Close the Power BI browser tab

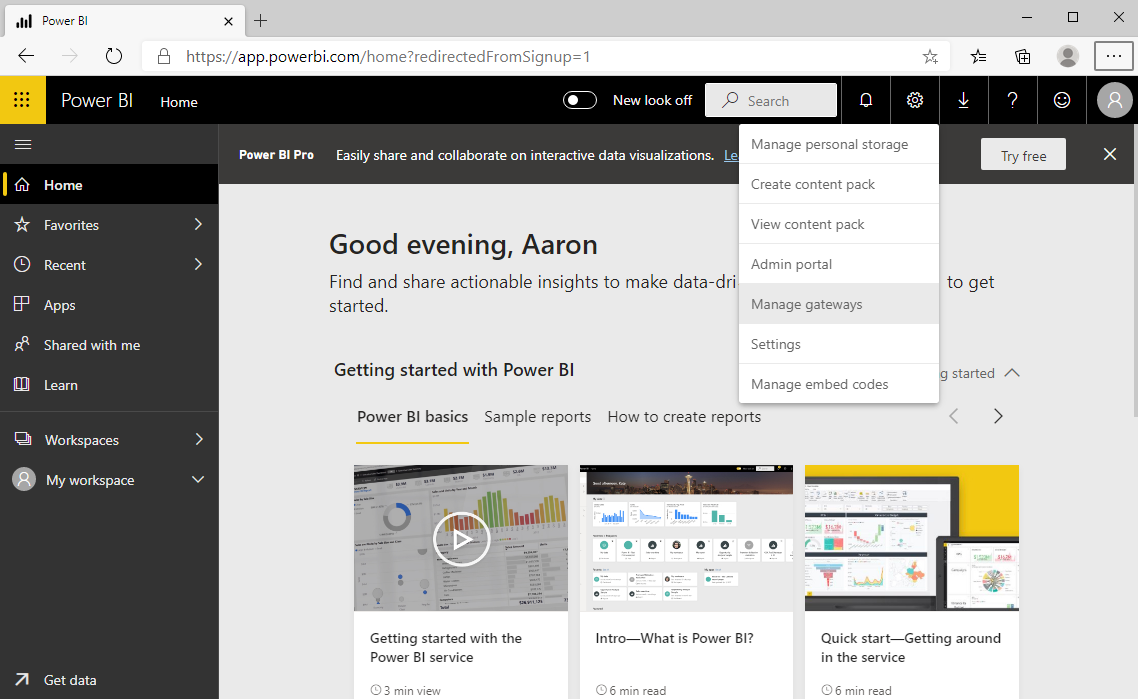coord(228,21)
